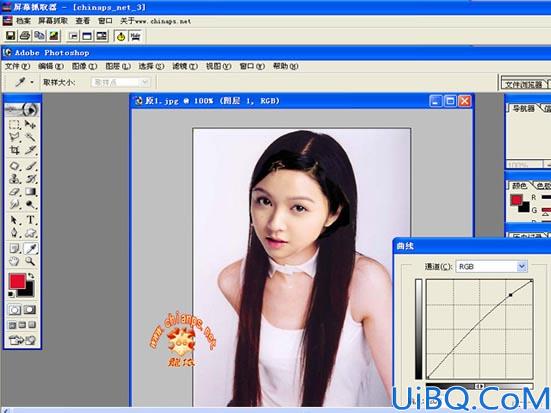Open Photoshop 编辑 (Edit) menu

point(51,66)
